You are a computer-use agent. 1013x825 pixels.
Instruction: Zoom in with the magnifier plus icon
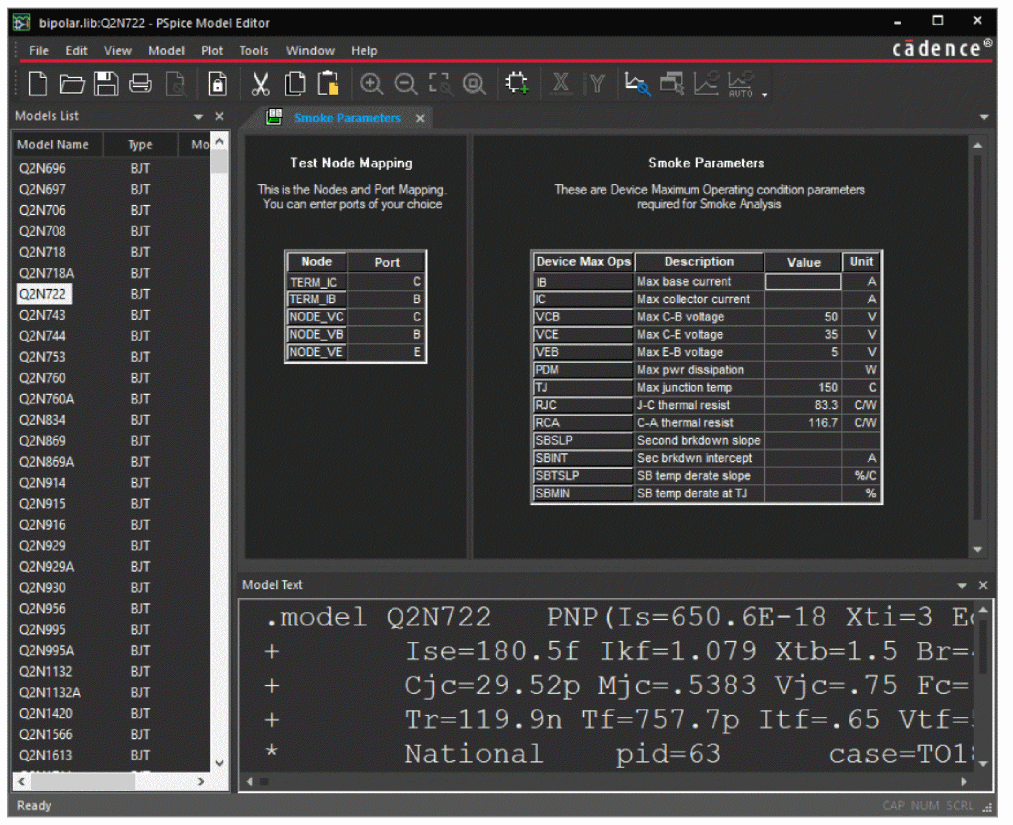371,84
